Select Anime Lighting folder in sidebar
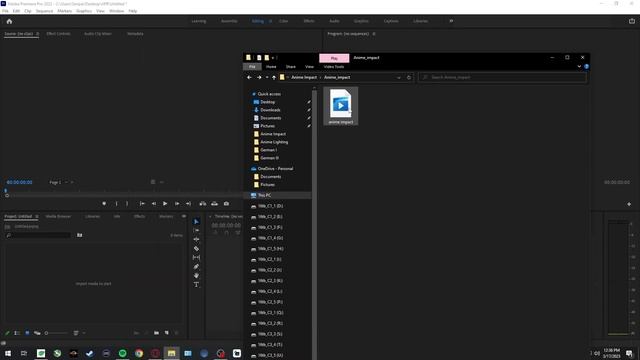Screen dimensions: 640x360 (274, 142)
